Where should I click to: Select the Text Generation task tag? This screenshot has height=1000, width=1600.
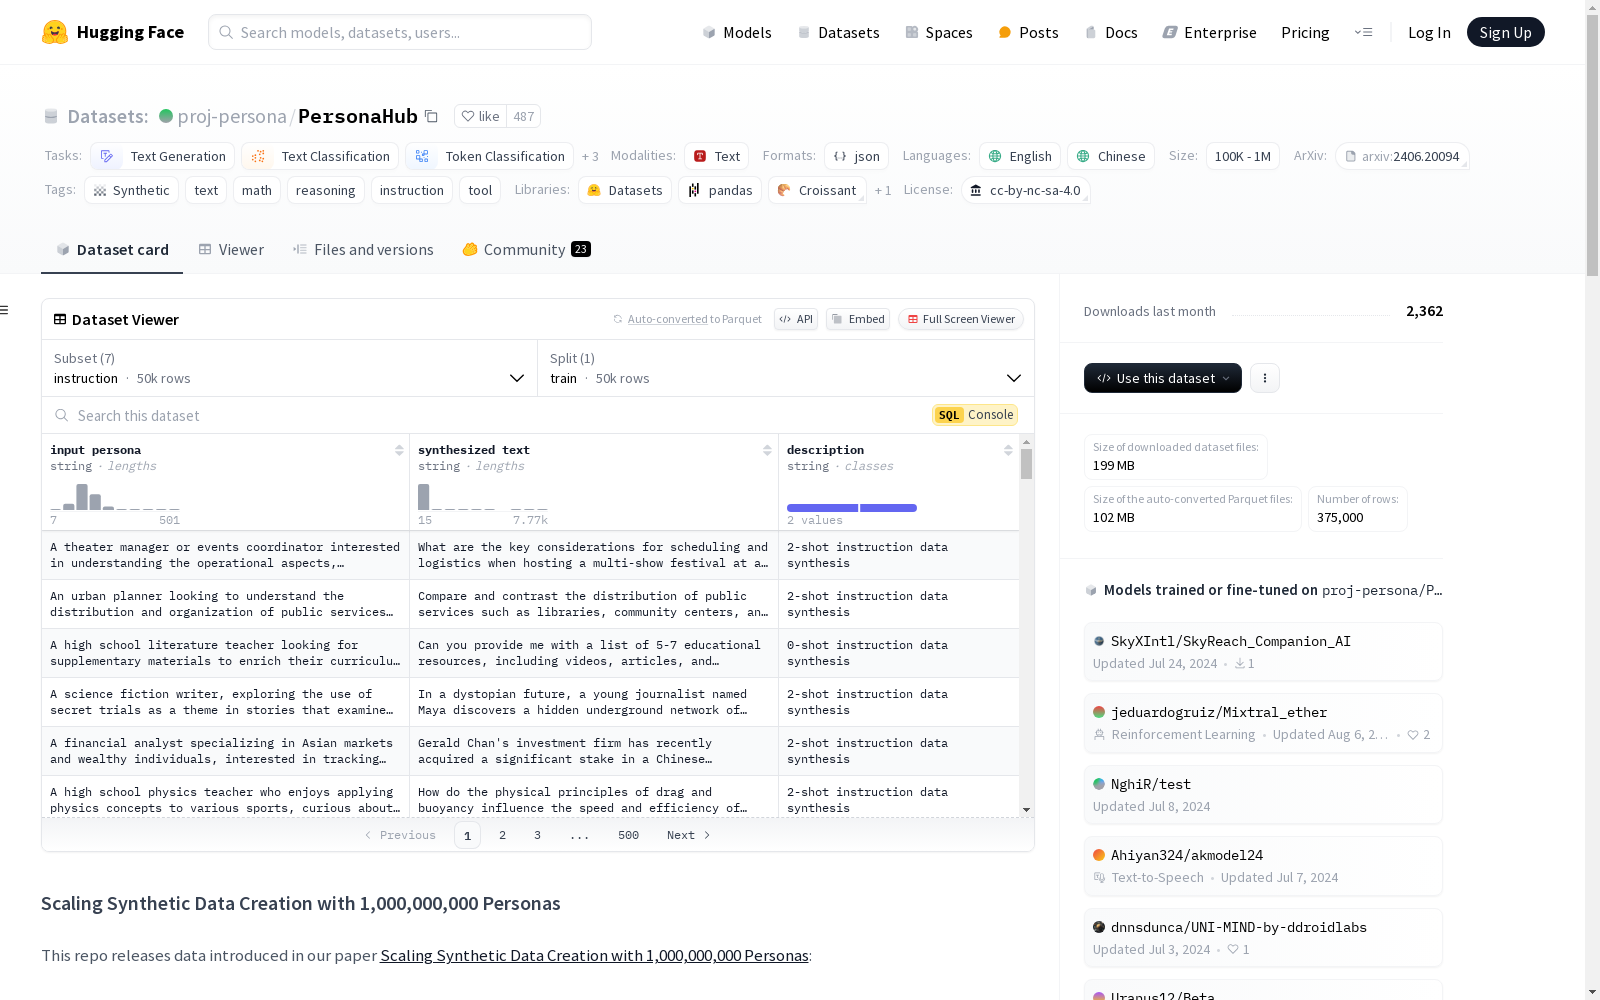(163, 156)
